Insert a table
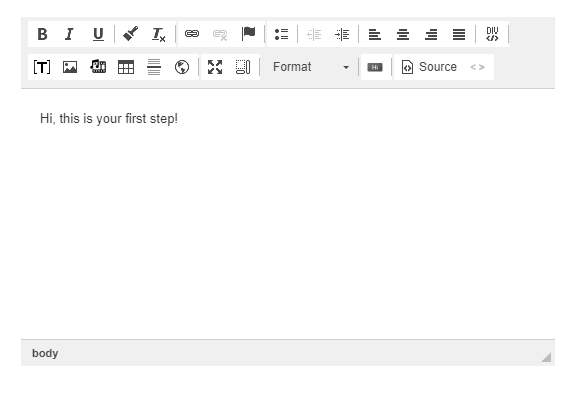Viewport: 576px width, 397px height. tap(126, 67)
